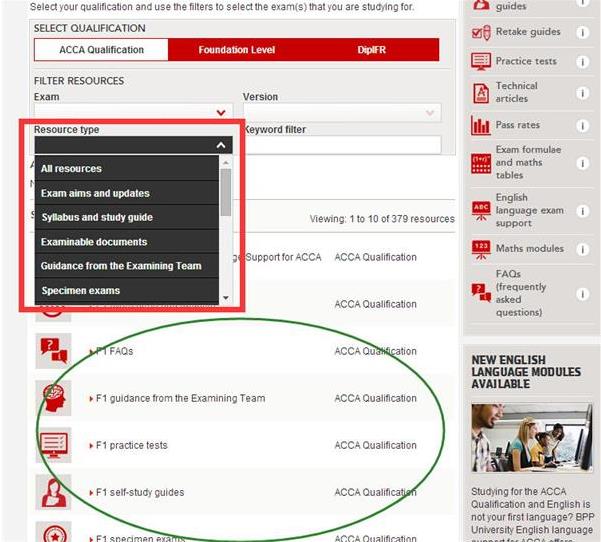Click the English language exam support icon
Screen dimensions: 601x542
[481, 211]
